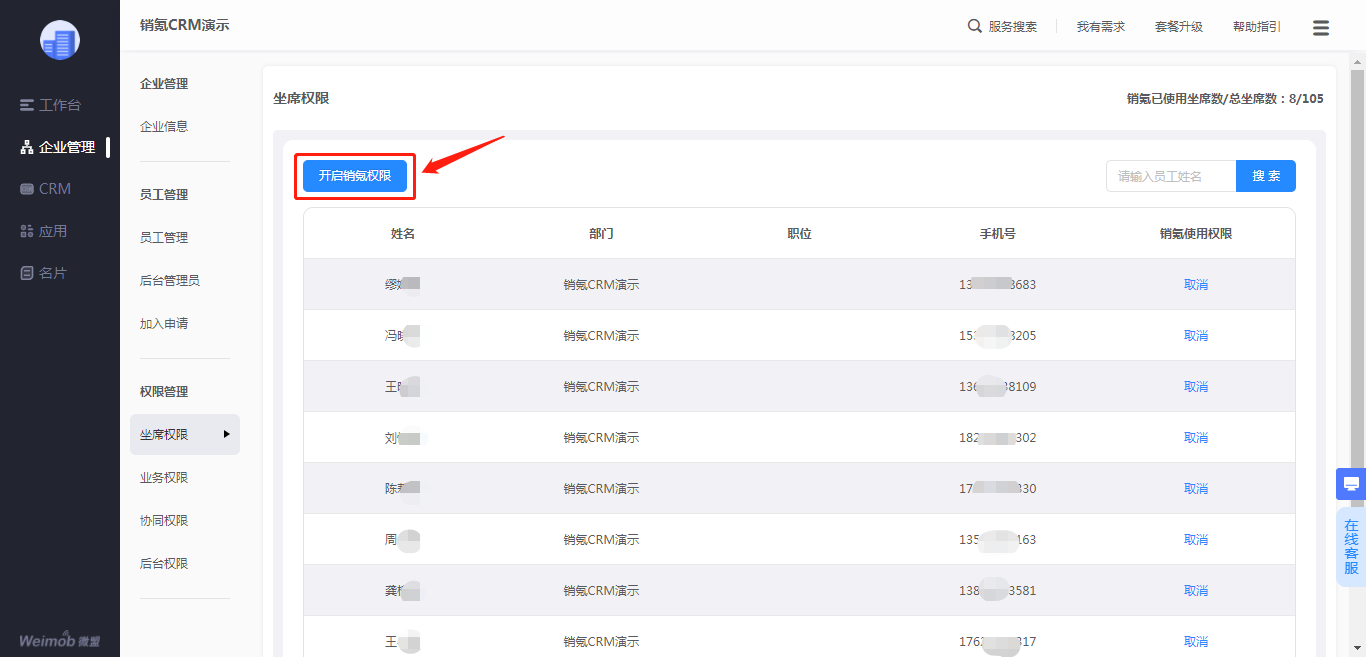Screen dimensions: 1366x657
Task: Open 后台权限 in the submenu
Action: point(164,564)
